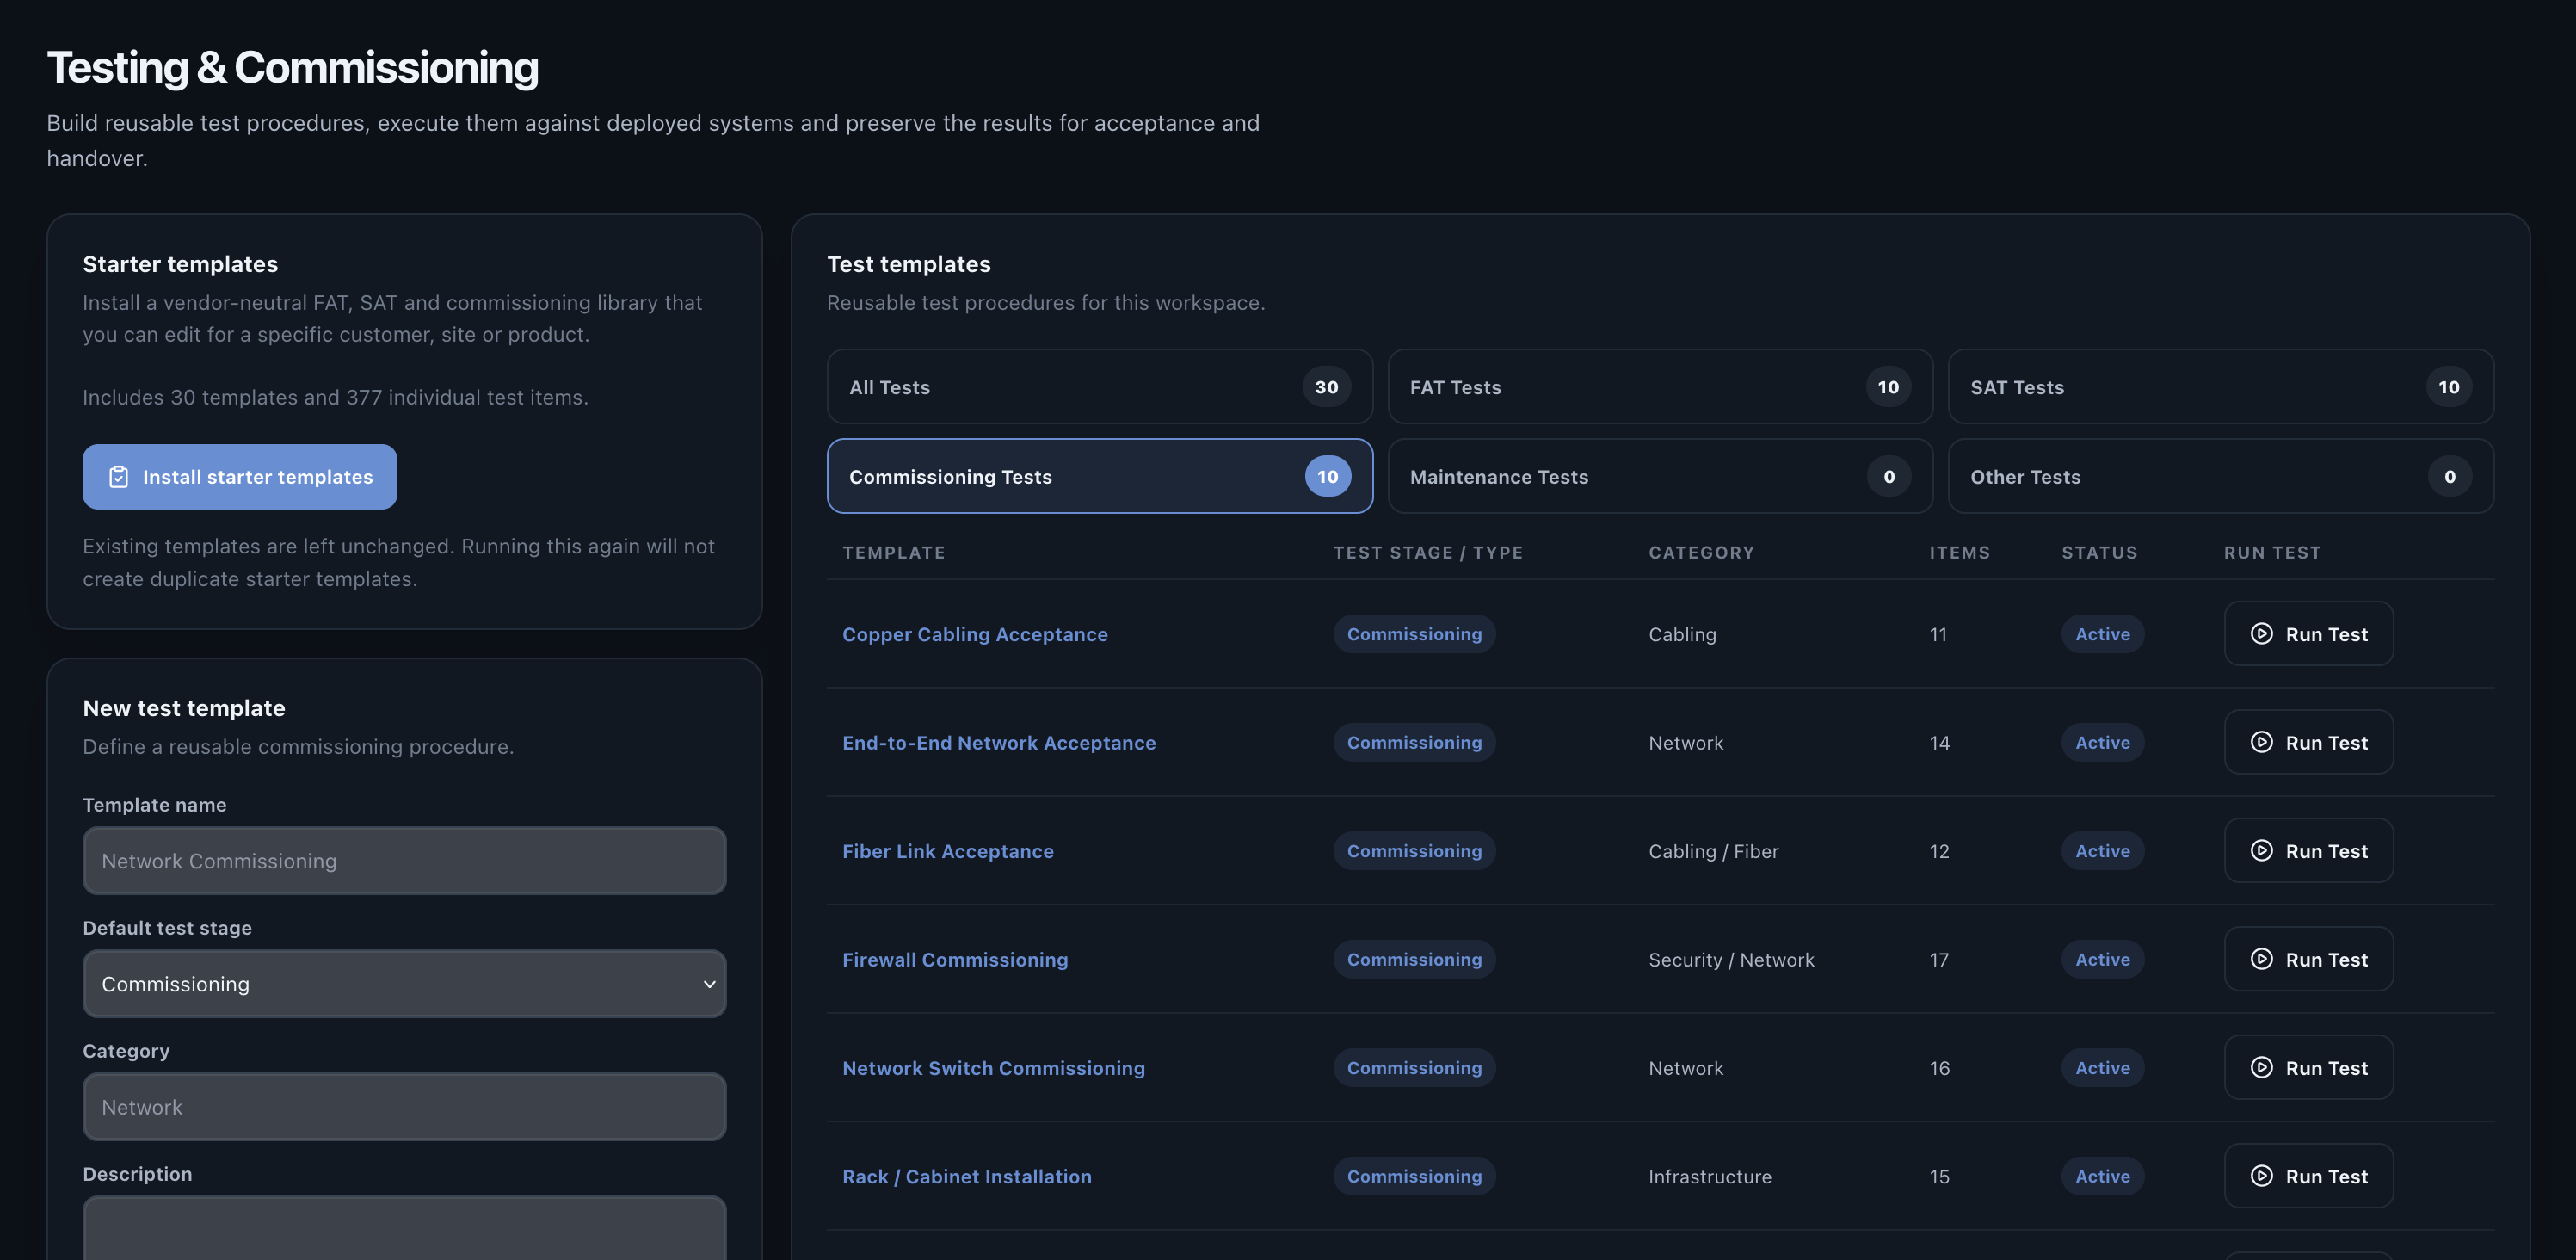The height and width of the screenshot is (1260, 2576).
Task: Open the Firewall Commissioning template link
Action: pyautogui.click(x=955, y=959)
